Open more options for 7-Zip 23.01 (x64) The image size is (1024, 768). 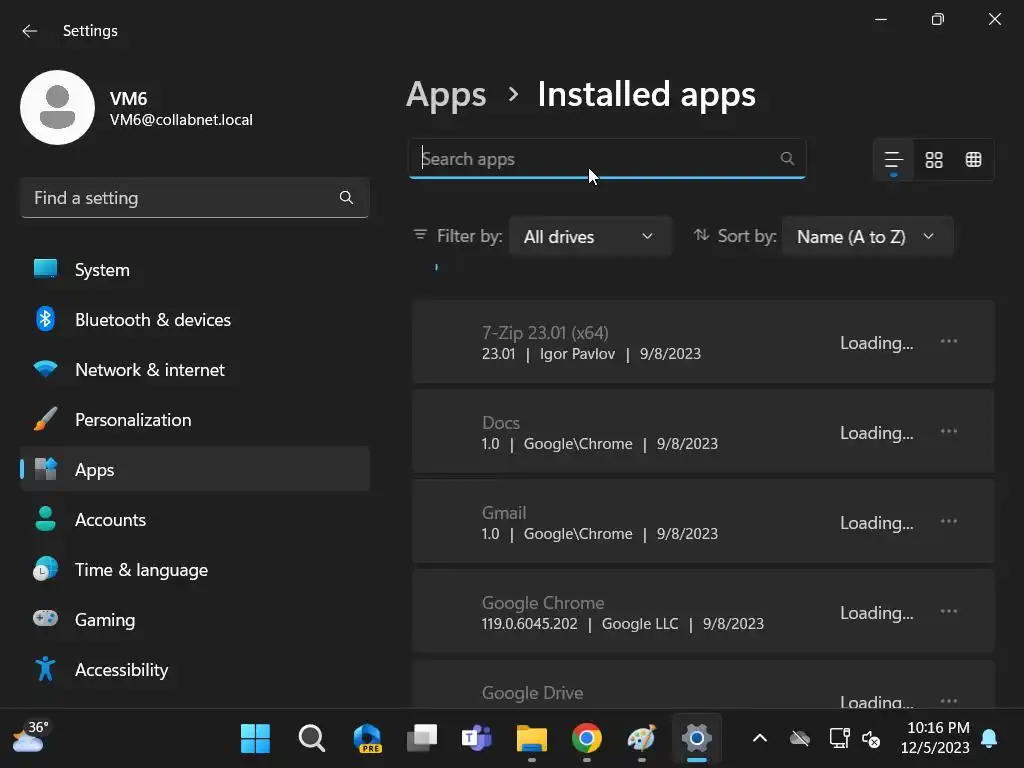pyautogui.click(x=948, y=341)
